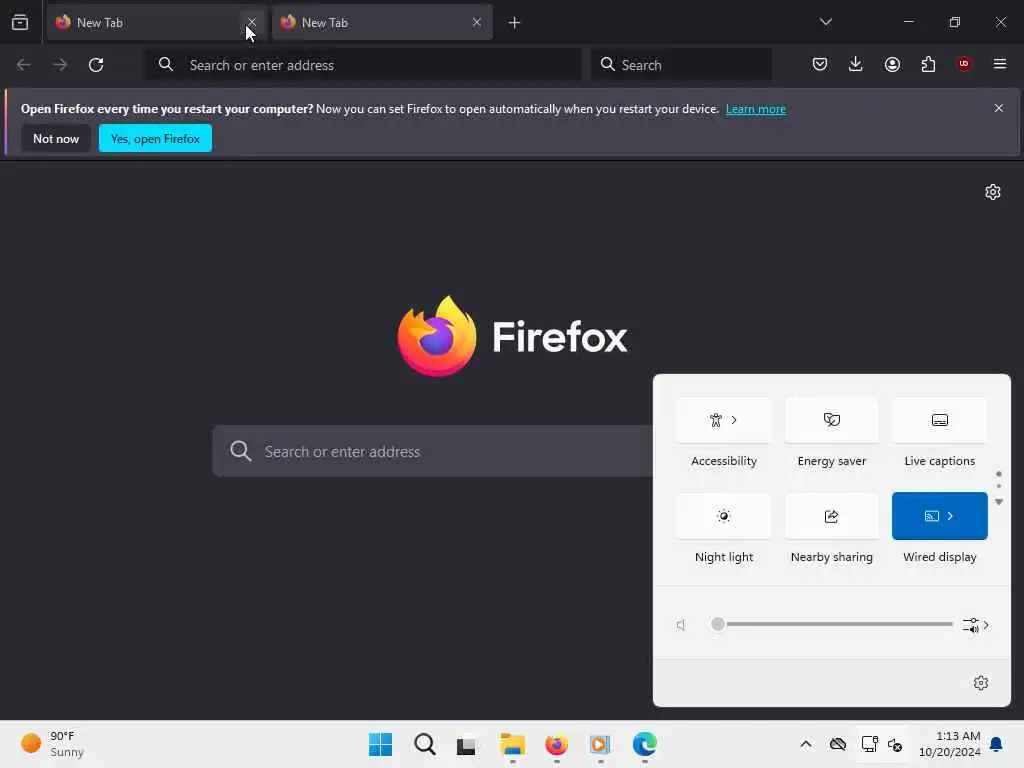The image size is (1024, 768).
Task: Close the first New Tab
Action: tap(251, 22)
